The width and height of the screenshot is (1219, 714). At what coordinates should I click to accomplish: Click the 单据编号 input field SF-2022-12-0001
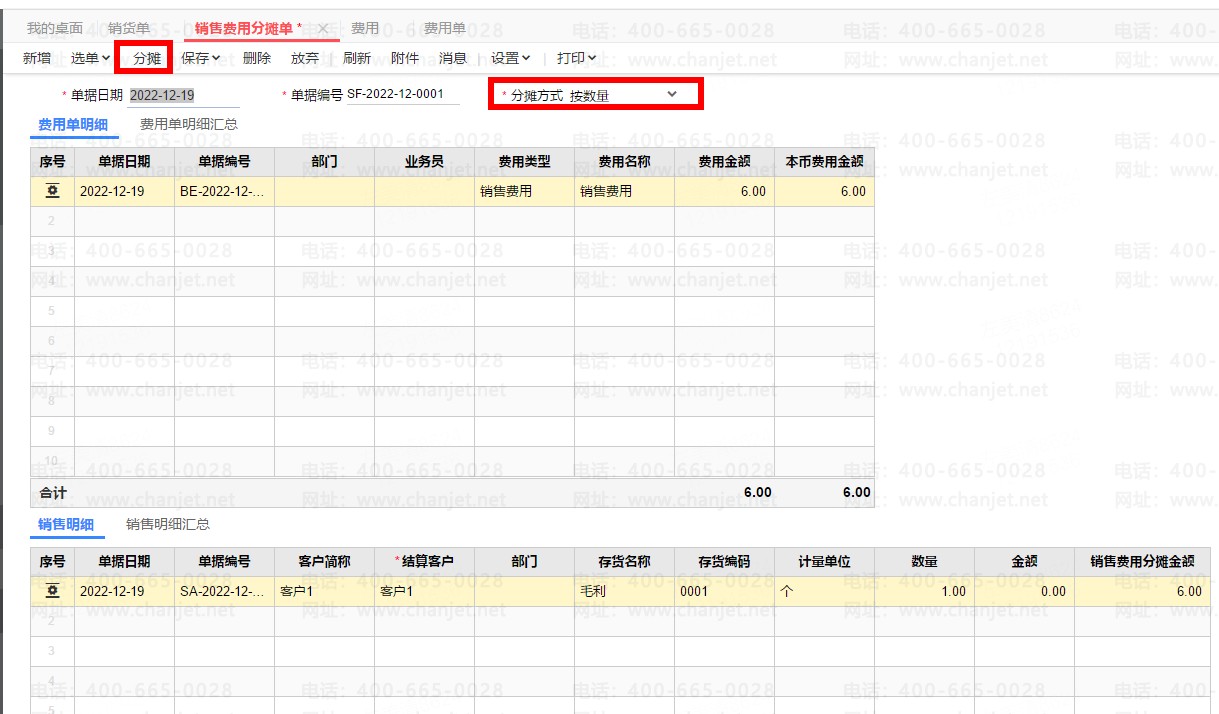coord(402,95)
